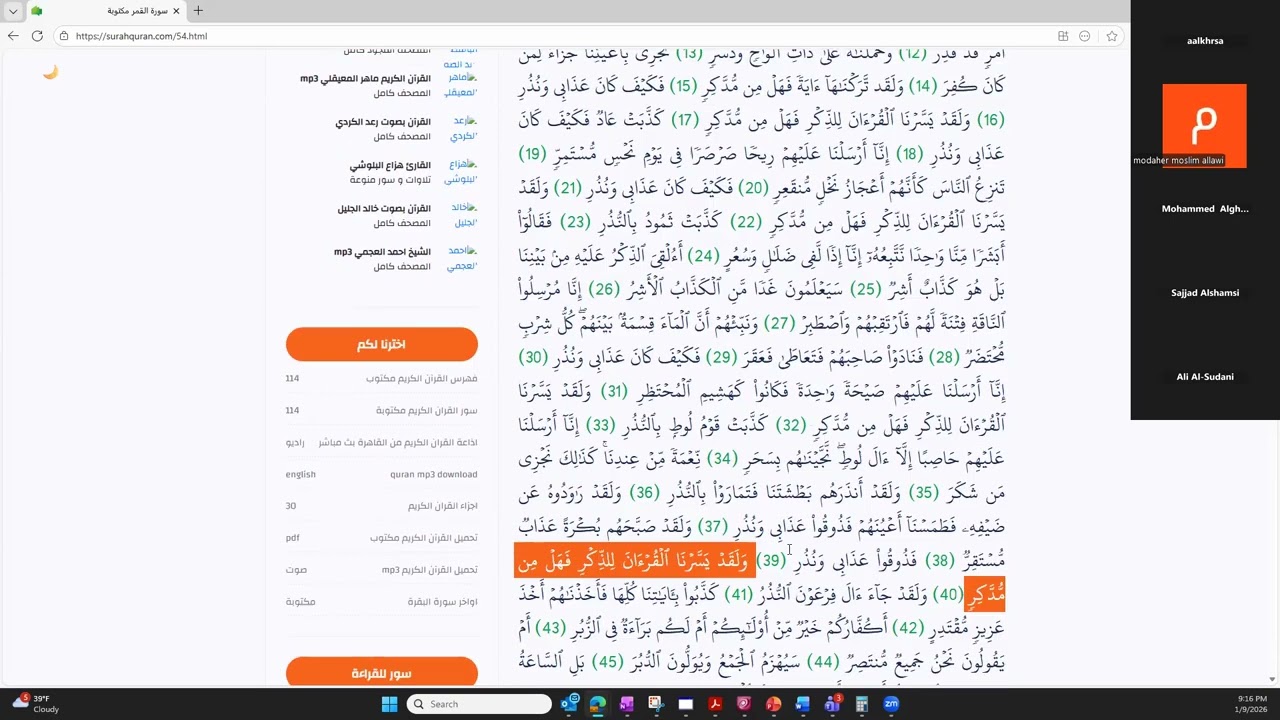Select Mohammed Algh... participant in Zoom
The image size is (1280, 720).
tap(1205, 209)
